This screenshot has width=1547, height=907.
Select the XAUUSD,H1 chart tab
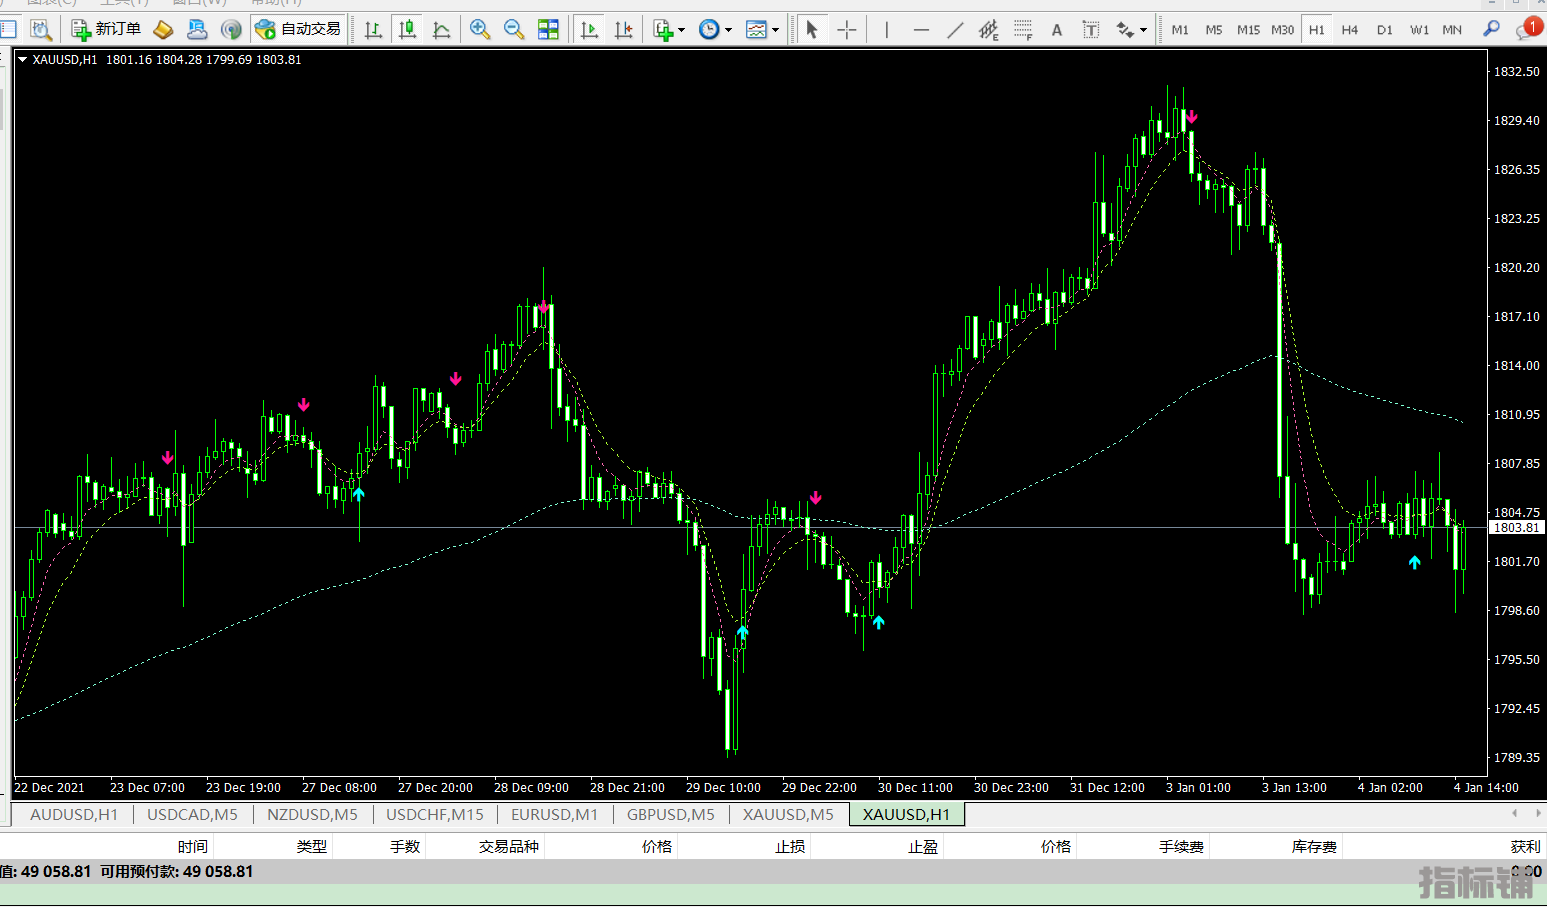906,814
